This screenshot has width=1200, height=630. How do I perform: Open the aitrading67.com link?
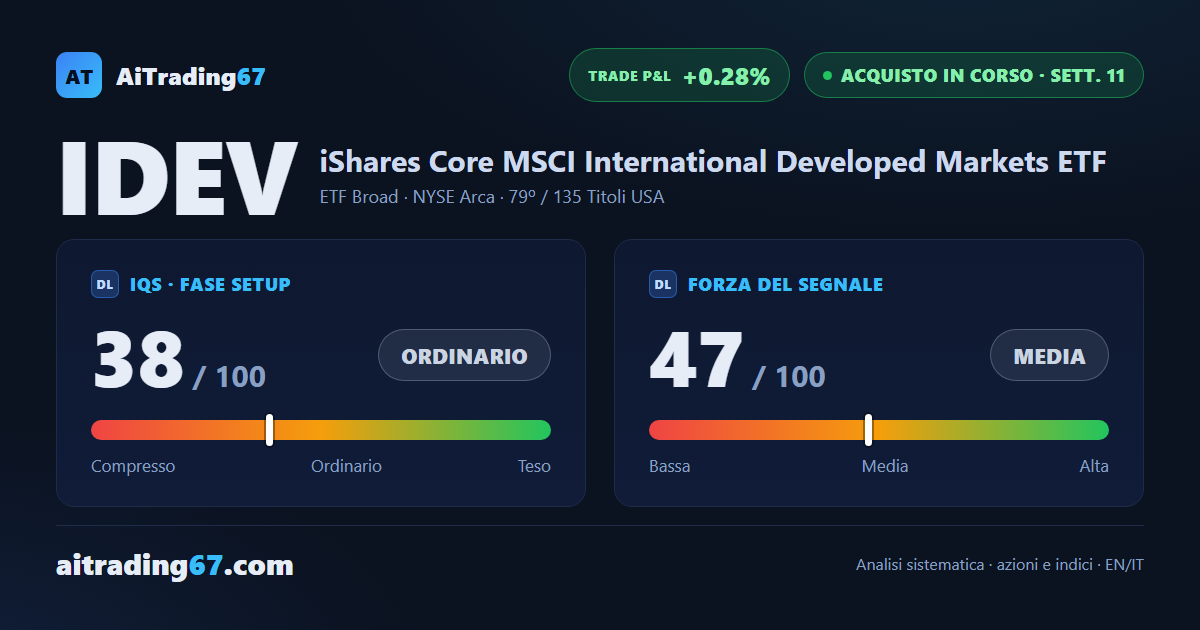pos(175,566)
